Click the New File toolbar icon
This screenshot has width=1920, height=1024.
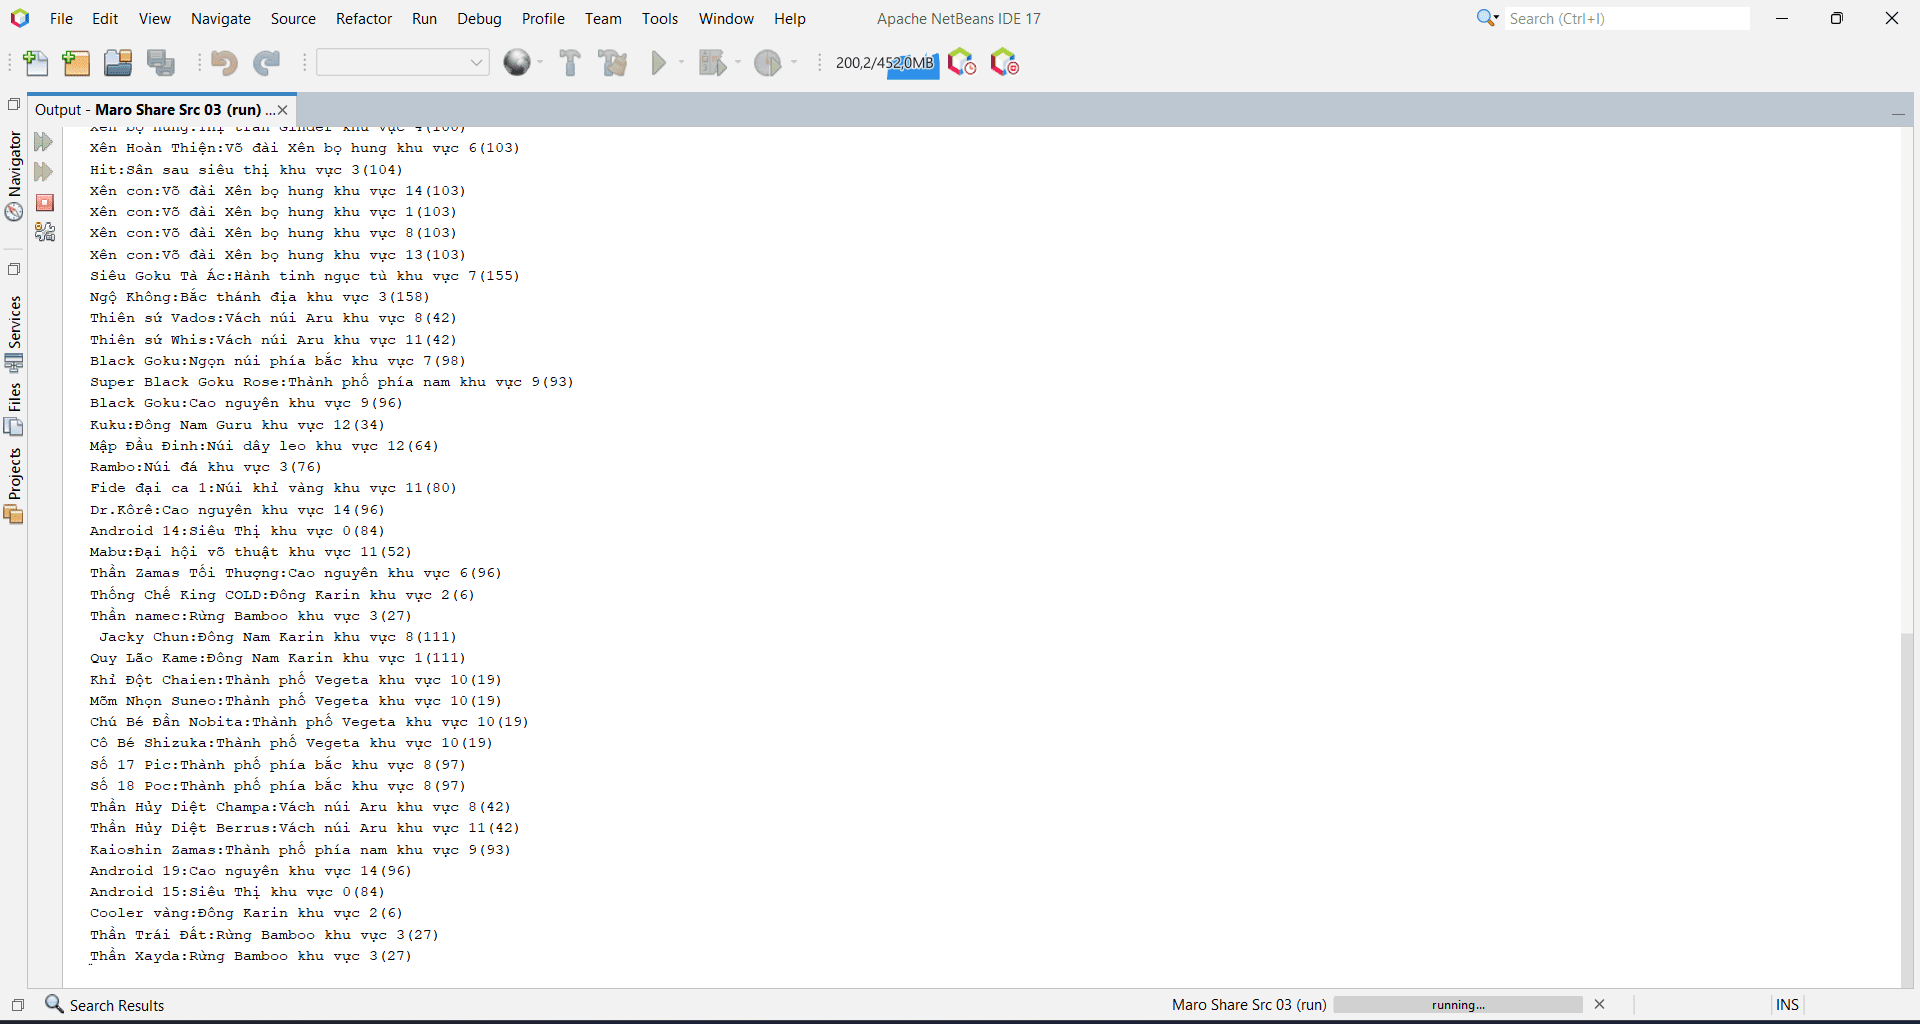coord(36,63)
